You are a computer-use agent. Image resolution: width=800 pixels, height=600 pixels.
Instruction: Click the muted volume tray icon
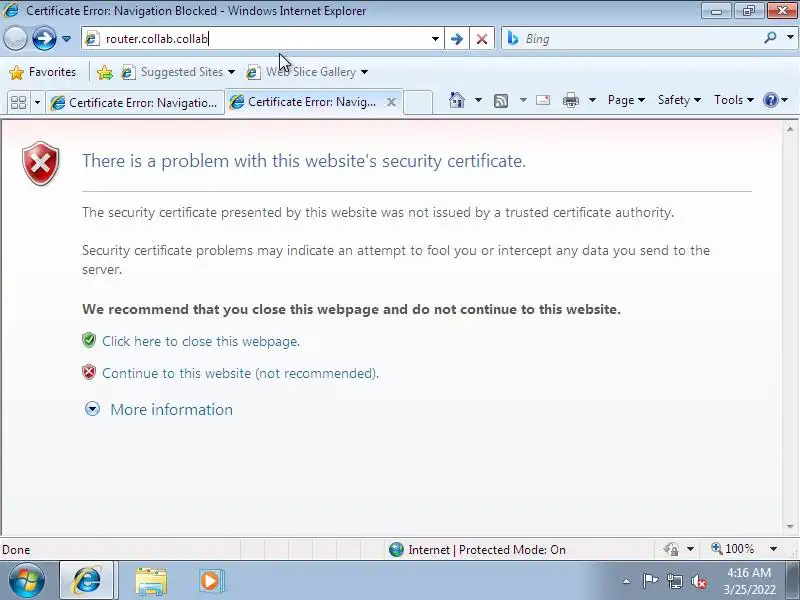click(699, 581)
